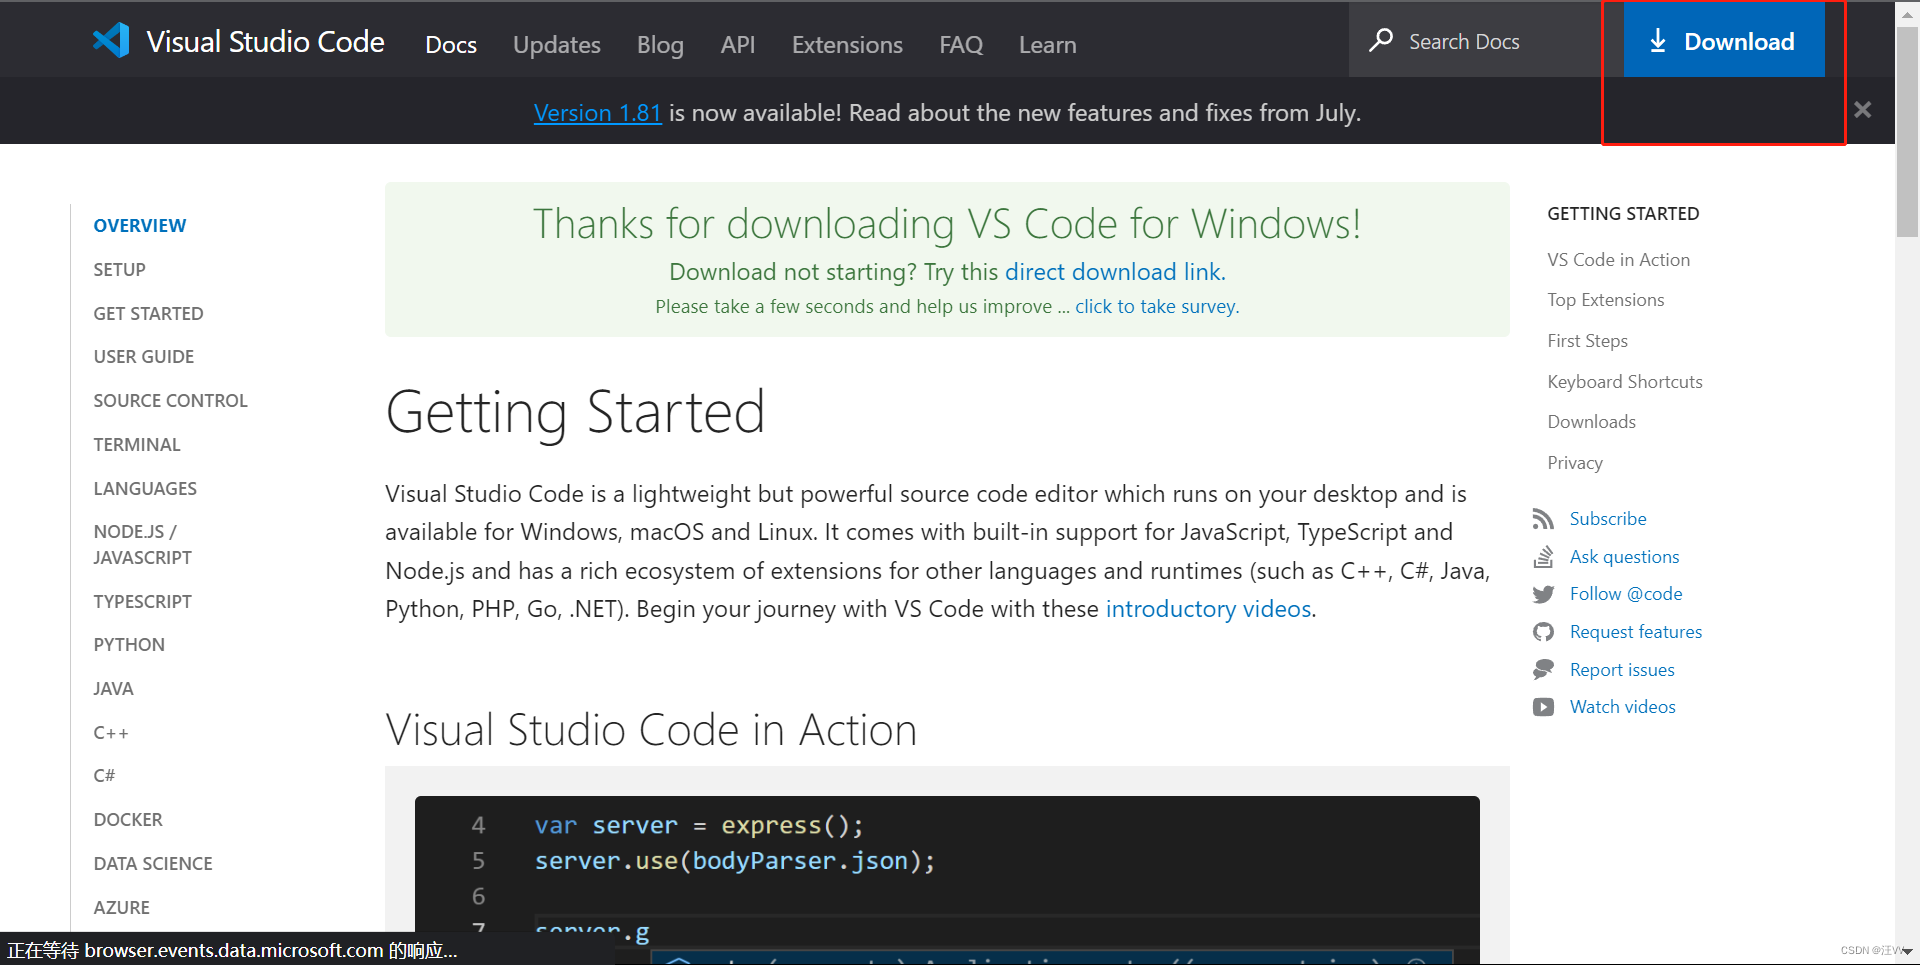1920x965 pixels.
Task: Open the Updates navigation item
Action: point(557,45)
